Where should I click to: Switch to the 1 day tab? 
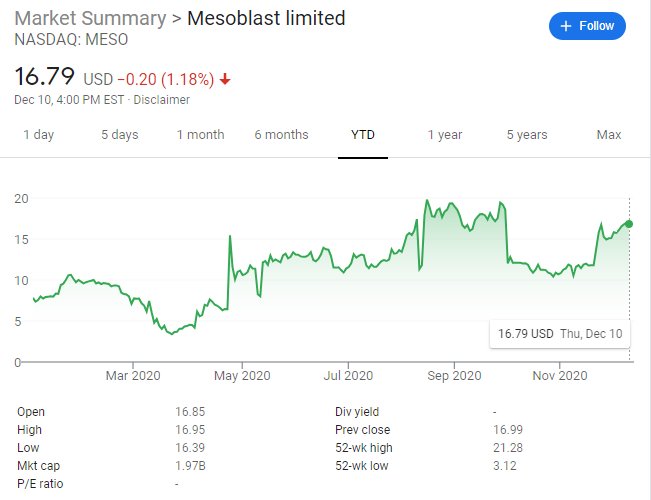39,135
